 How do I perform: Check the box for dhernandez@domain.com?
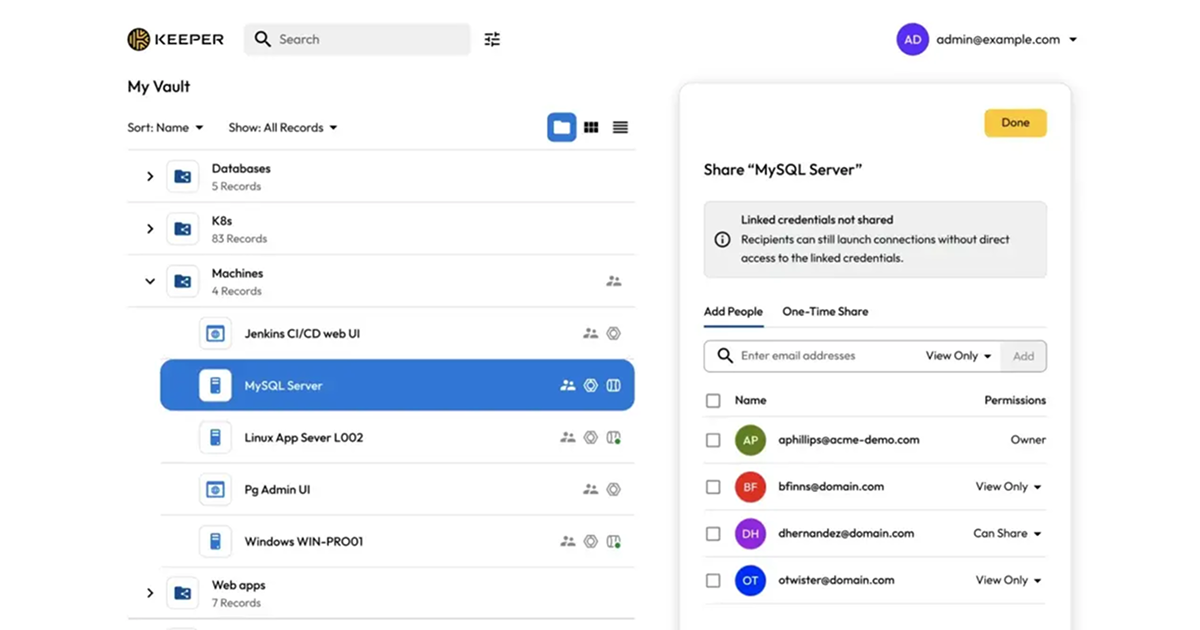coord(713,534)
